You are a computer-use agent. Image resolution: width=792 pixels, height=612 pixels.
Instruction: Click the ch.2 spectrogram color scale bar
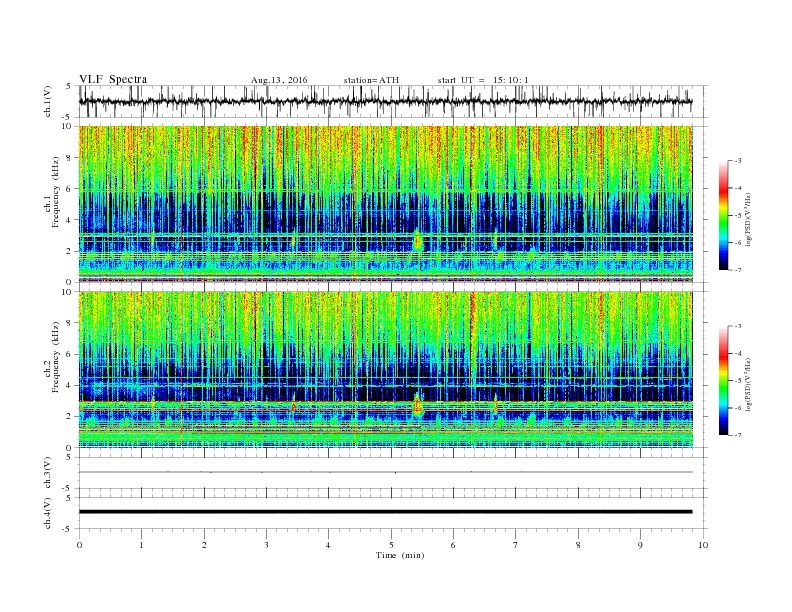click(723, 380)
